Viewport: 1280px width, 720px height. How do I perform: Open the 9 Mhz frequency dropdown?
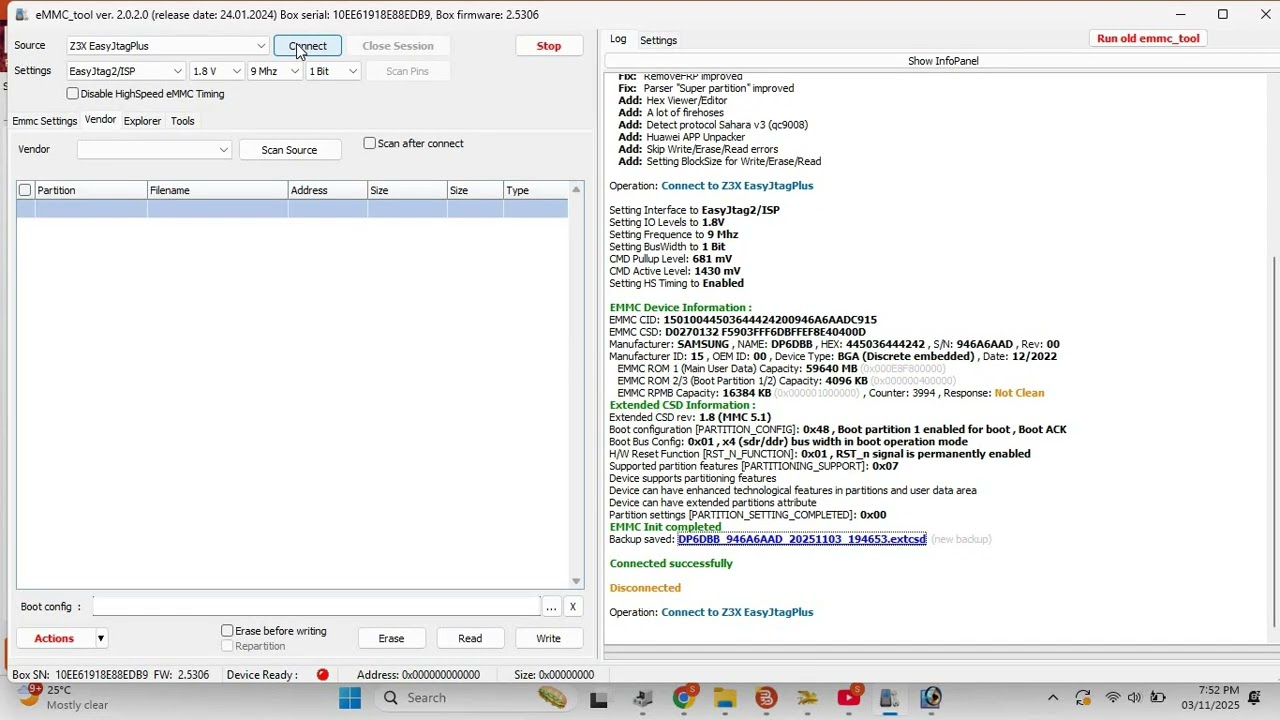[275, 71]
